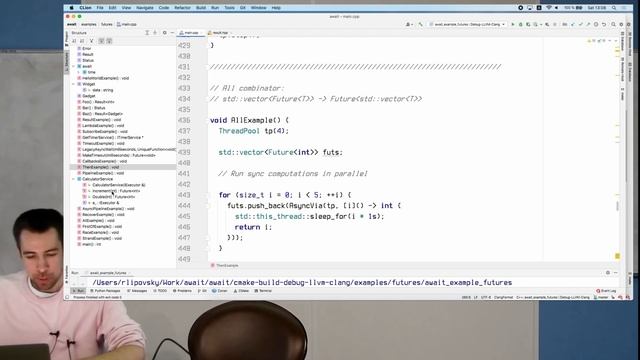Open the user account icon dropdown

click(408, 24)
